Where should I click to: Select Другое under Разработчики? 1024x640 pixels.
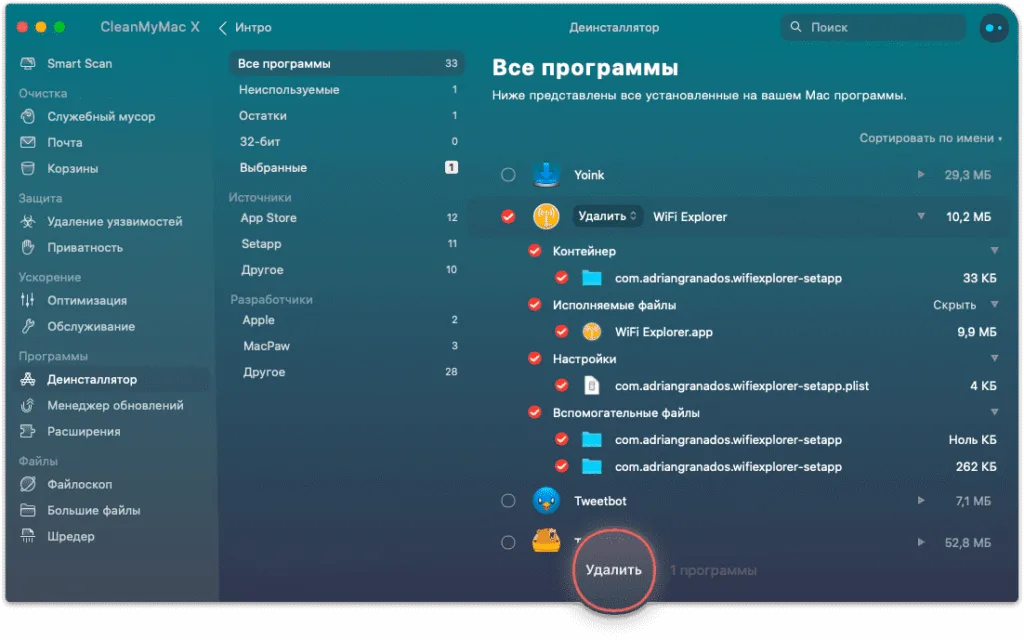pyautogui.click(x=347, y=372)
